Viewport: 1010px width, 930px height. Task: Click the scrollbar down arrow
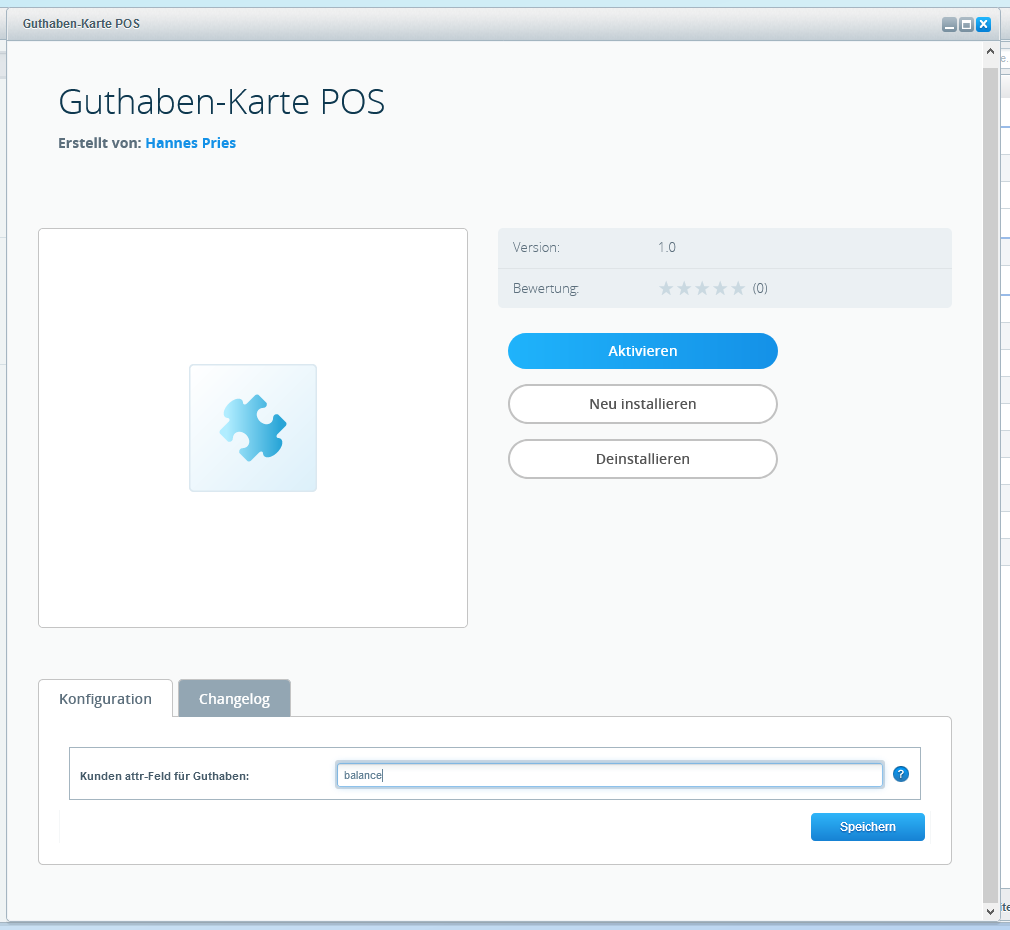tap(990, 911)
